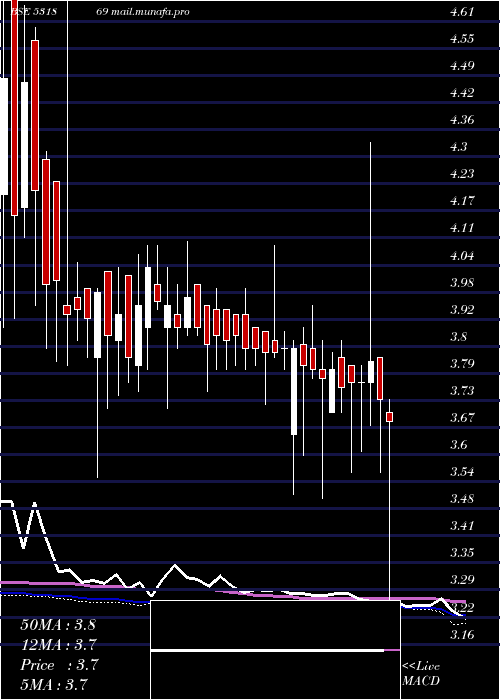Click the 50MA : 3.8 legend entry
Screen dimensions: 500x700
(x=58, y=625)
